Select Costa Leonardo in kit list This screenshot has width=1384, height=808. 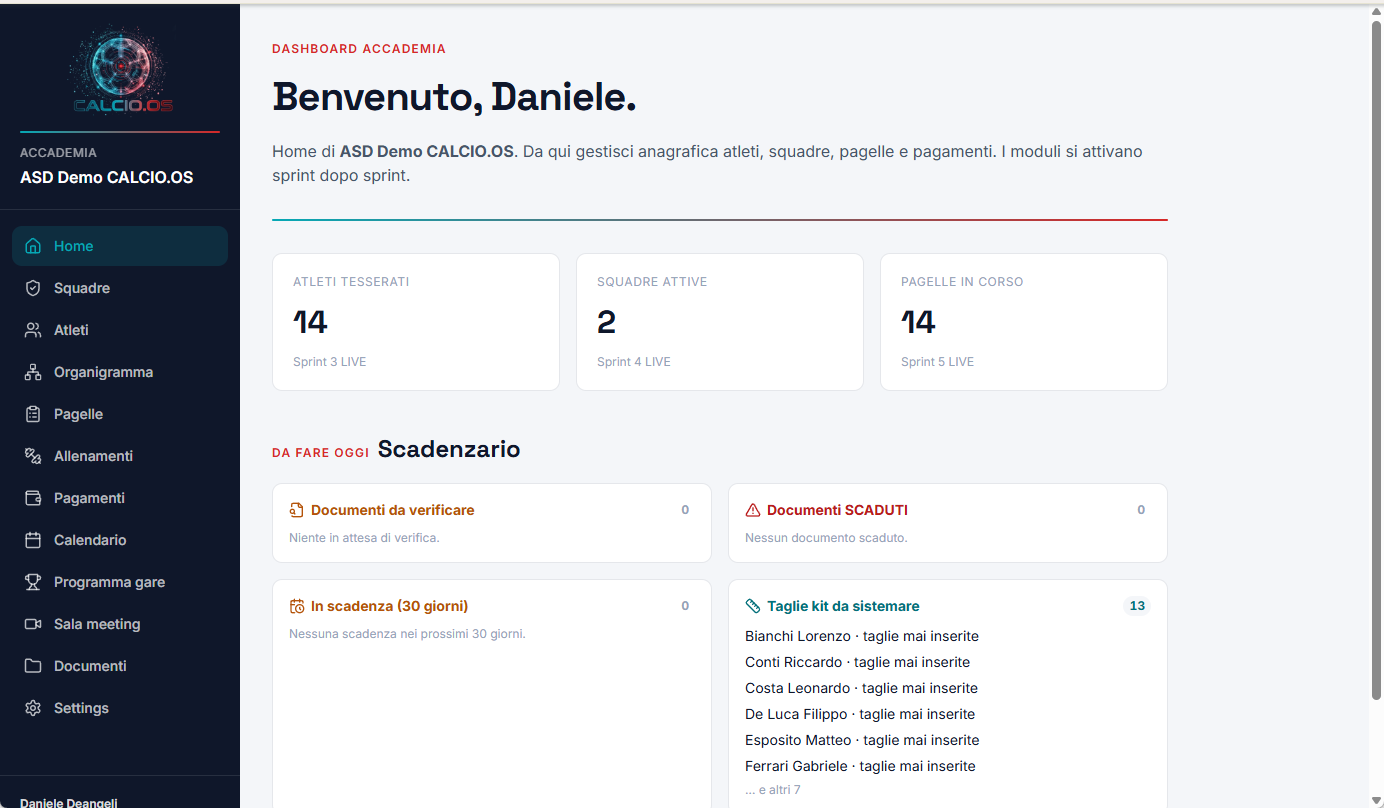point(861,688)
